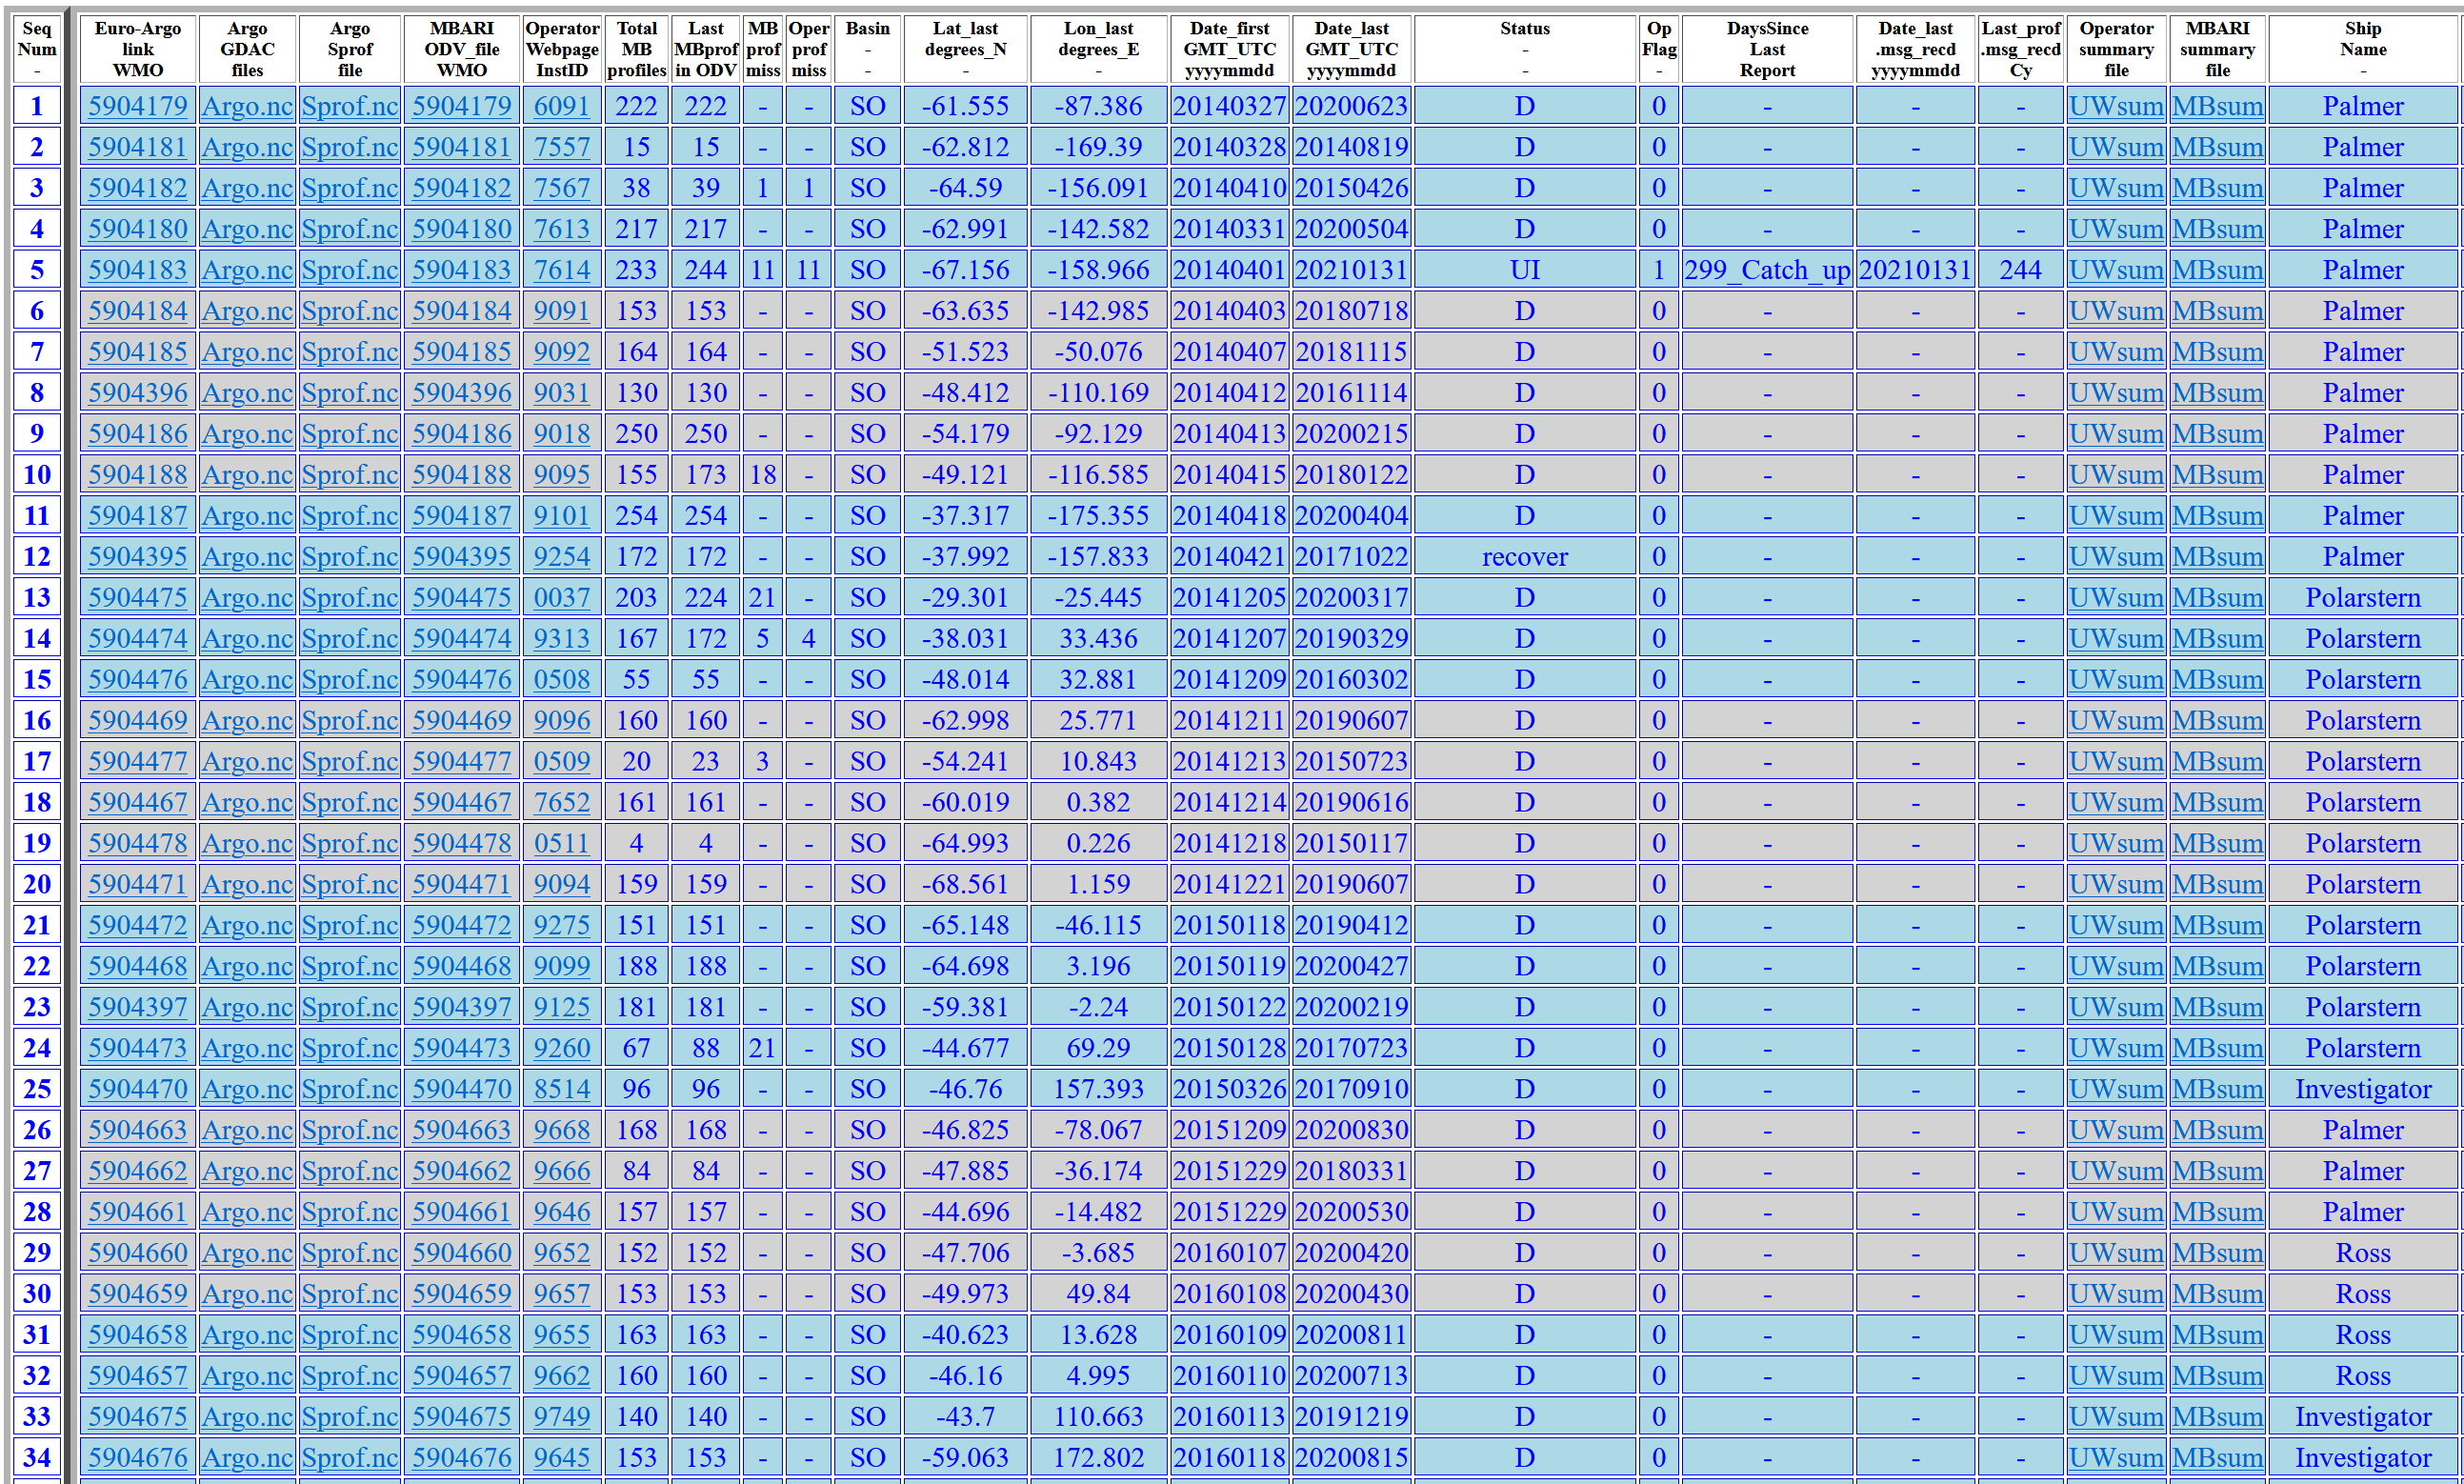
Task: Open MBsum summary for row 5
Action: click(x=2216, y=270)
